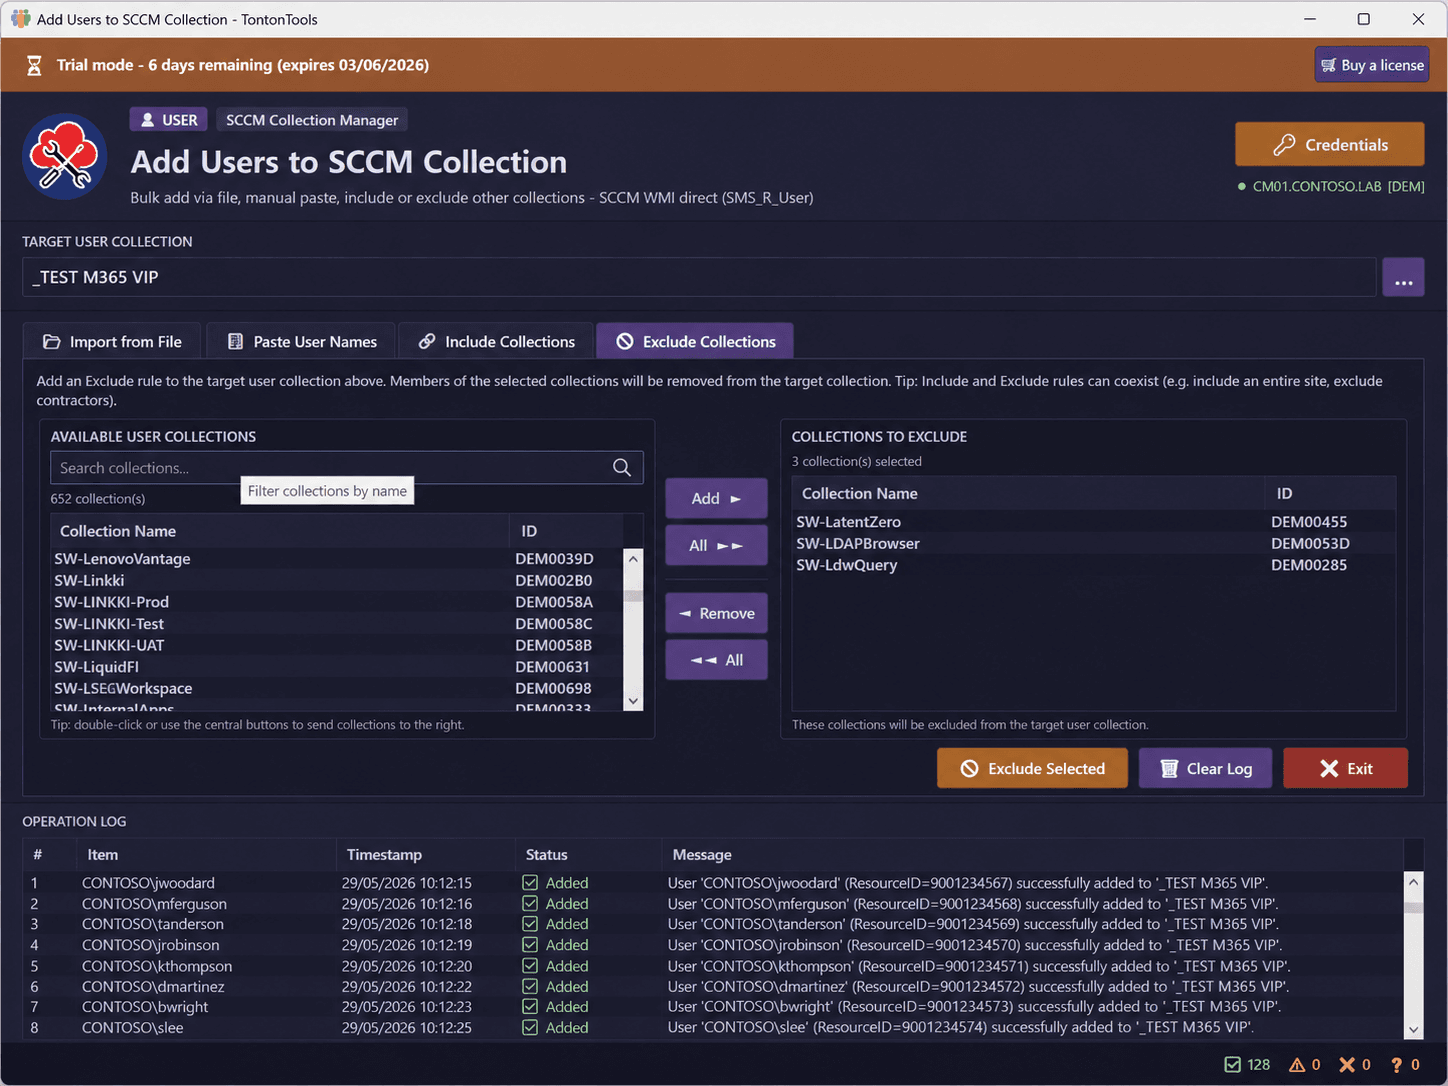The height and width of the screenshot is (1086, 1448).
Task: Click the Timestamp column header in log
Action: (x=426, y=855)
